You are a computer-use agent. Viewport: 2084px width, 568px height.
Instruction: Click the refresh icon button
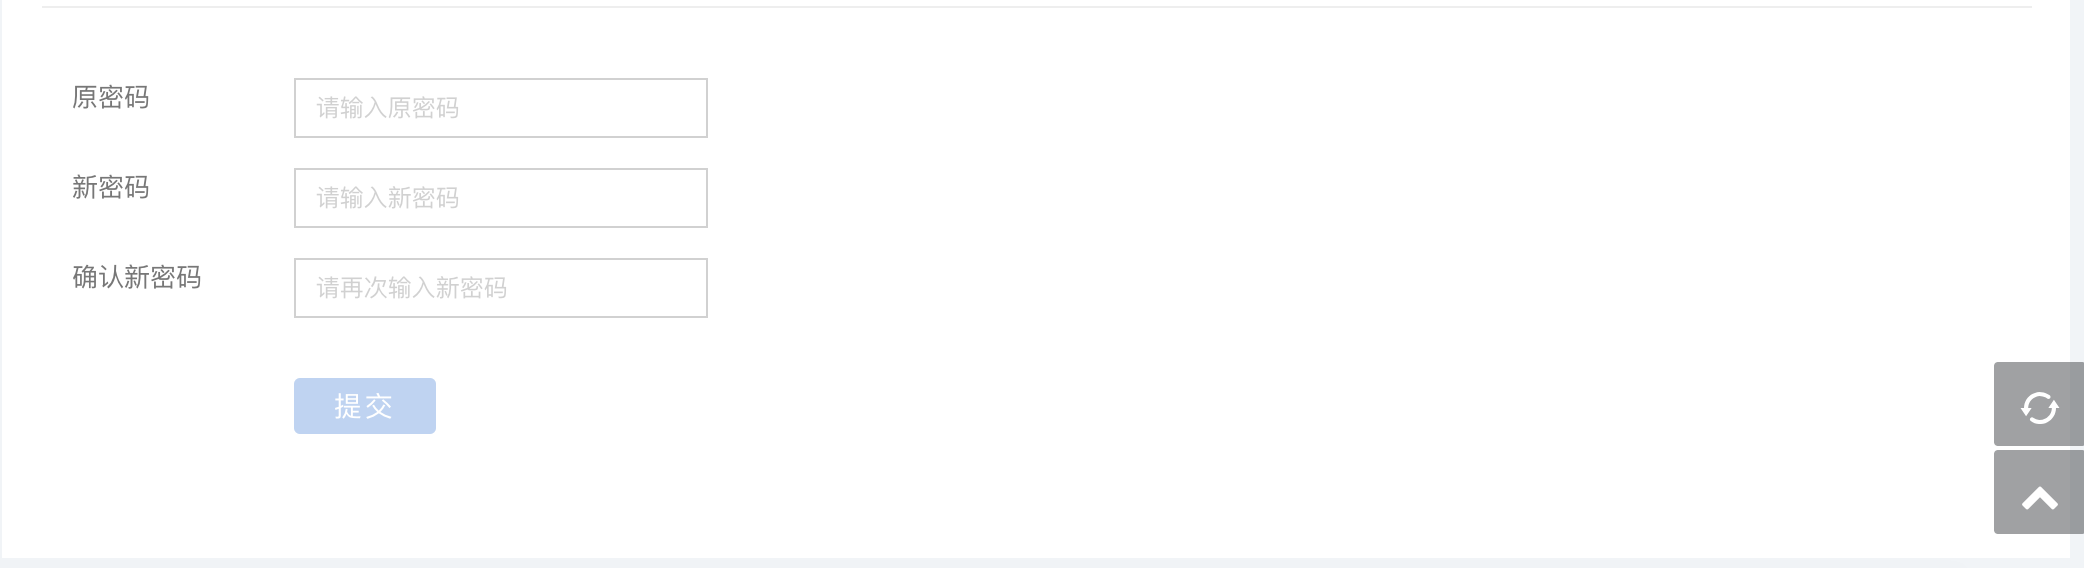point(2038,405)
